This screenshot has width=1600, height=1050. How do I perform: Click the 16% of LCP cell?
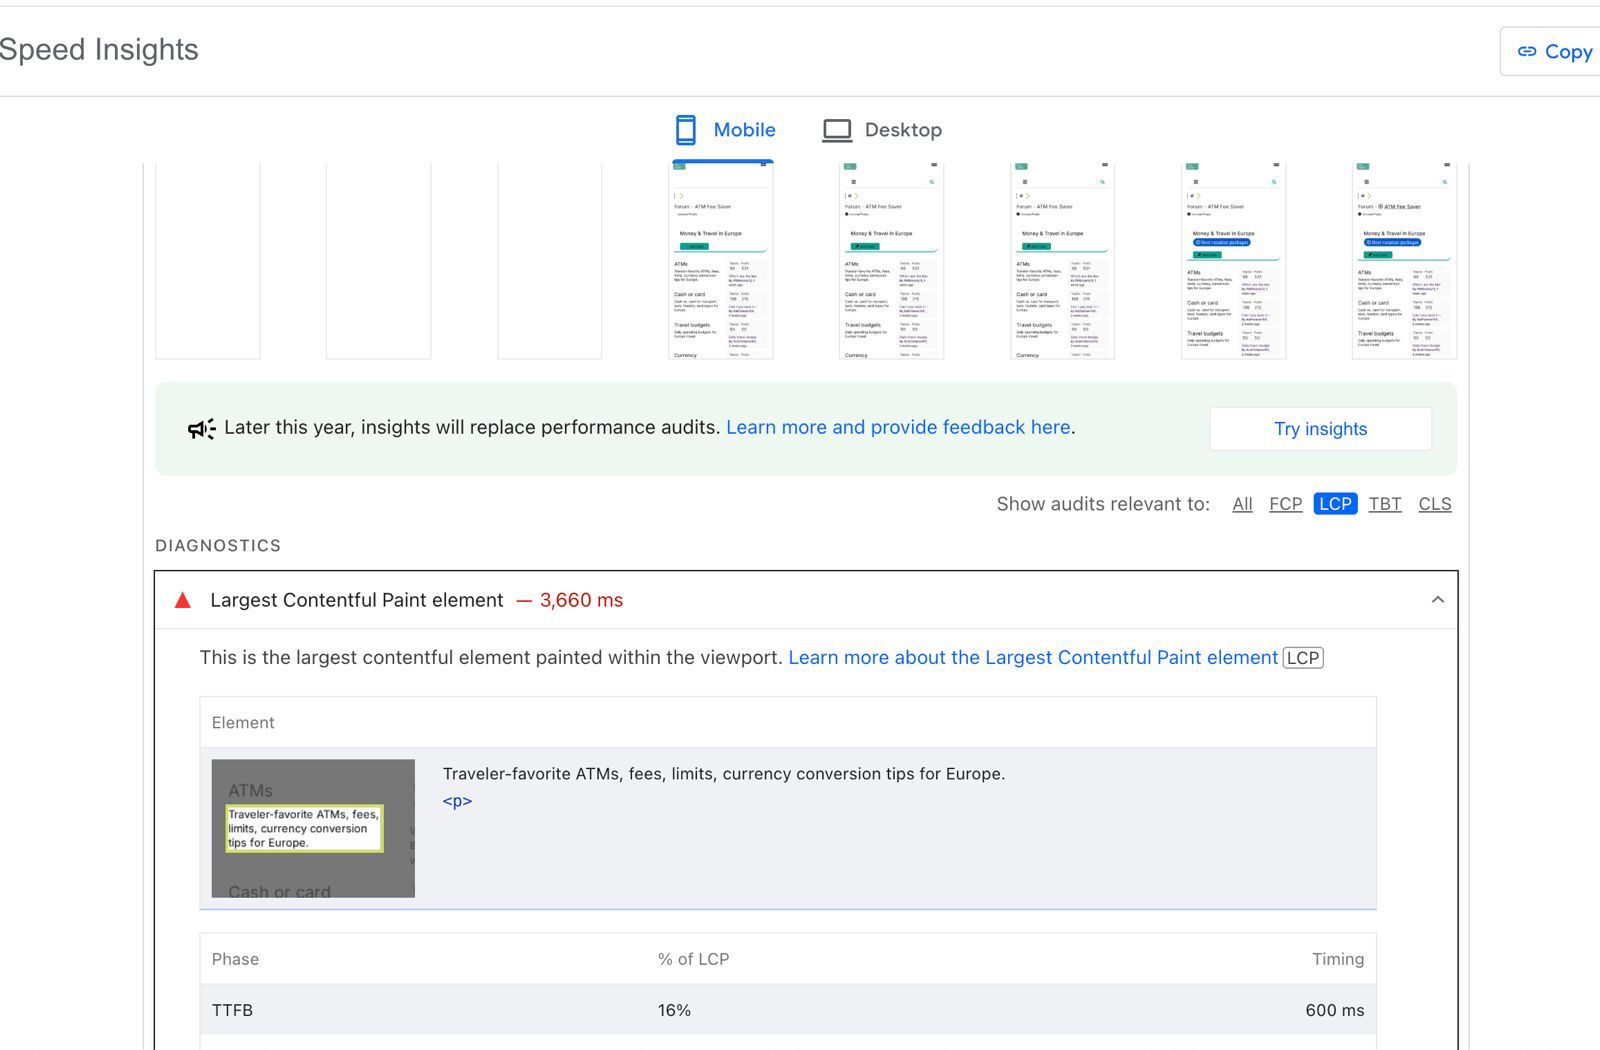click(674, 1010)
